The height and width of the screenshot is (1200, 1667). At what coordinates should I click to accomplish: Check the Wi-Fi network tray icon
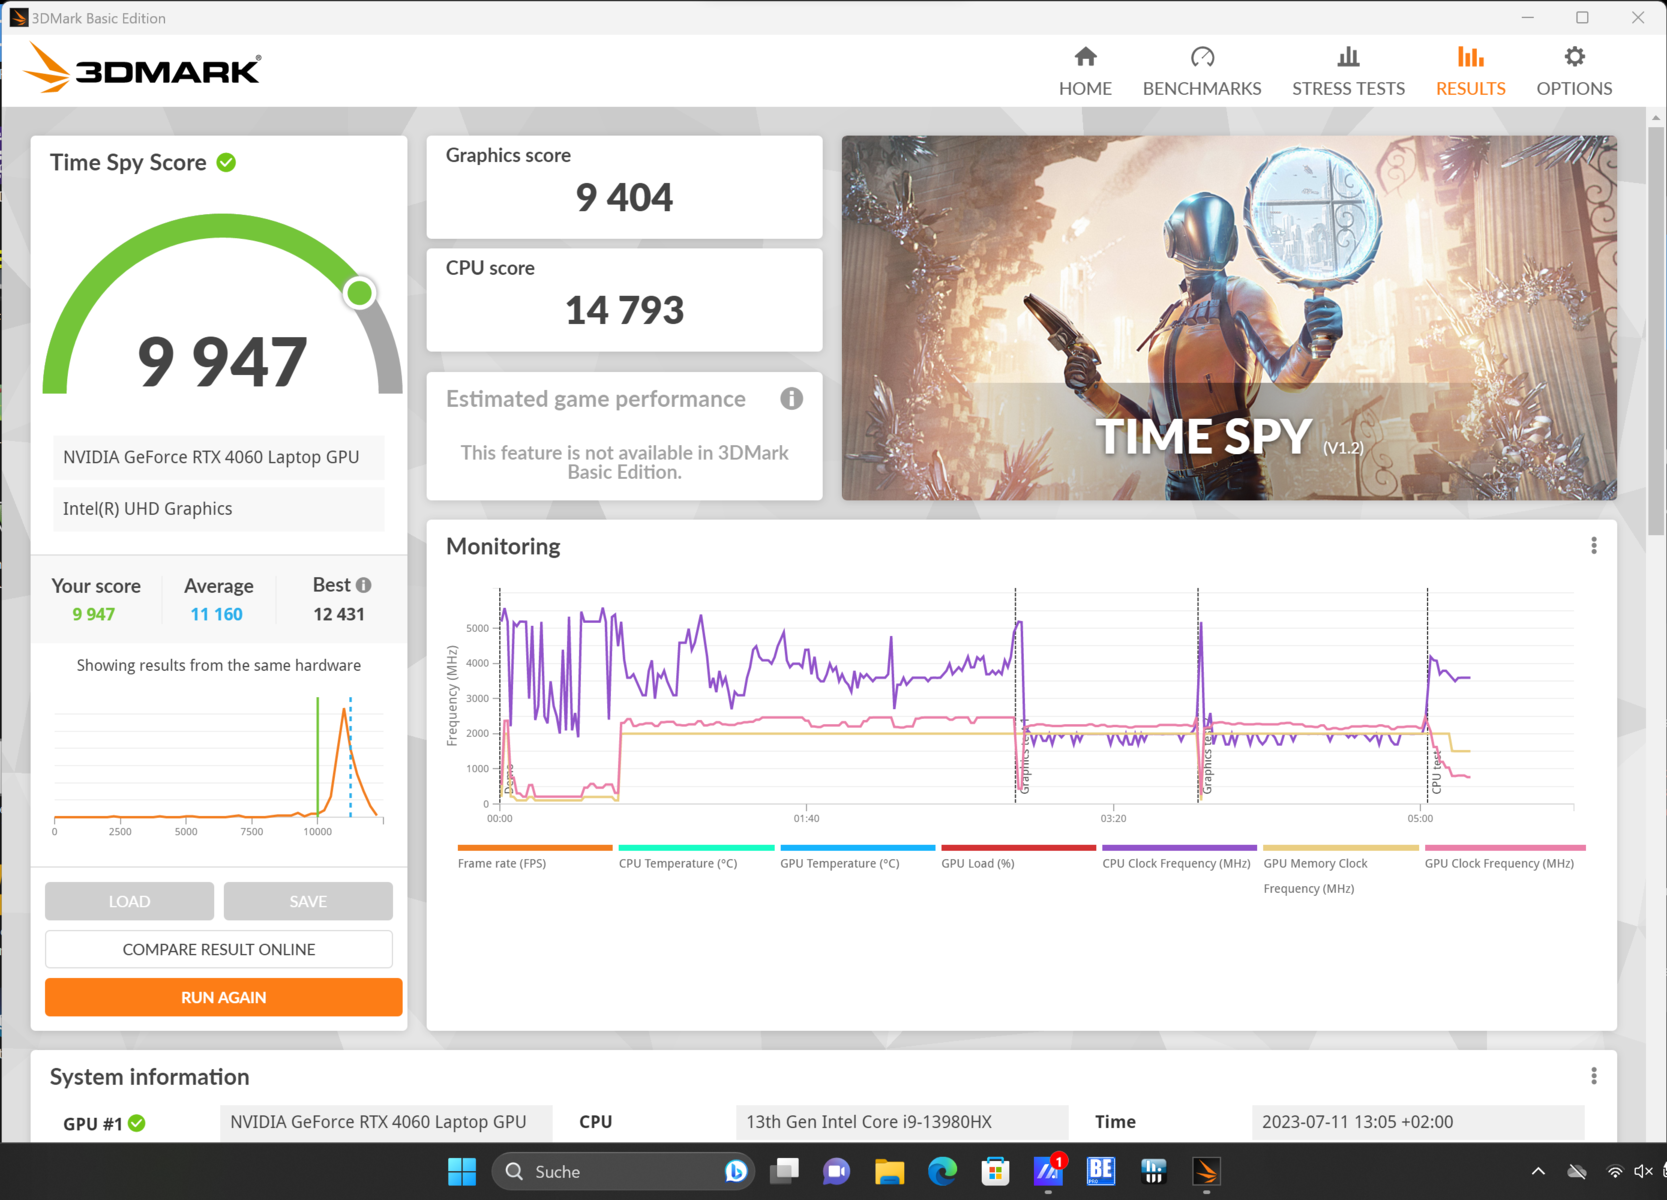coord(1614,1172)
